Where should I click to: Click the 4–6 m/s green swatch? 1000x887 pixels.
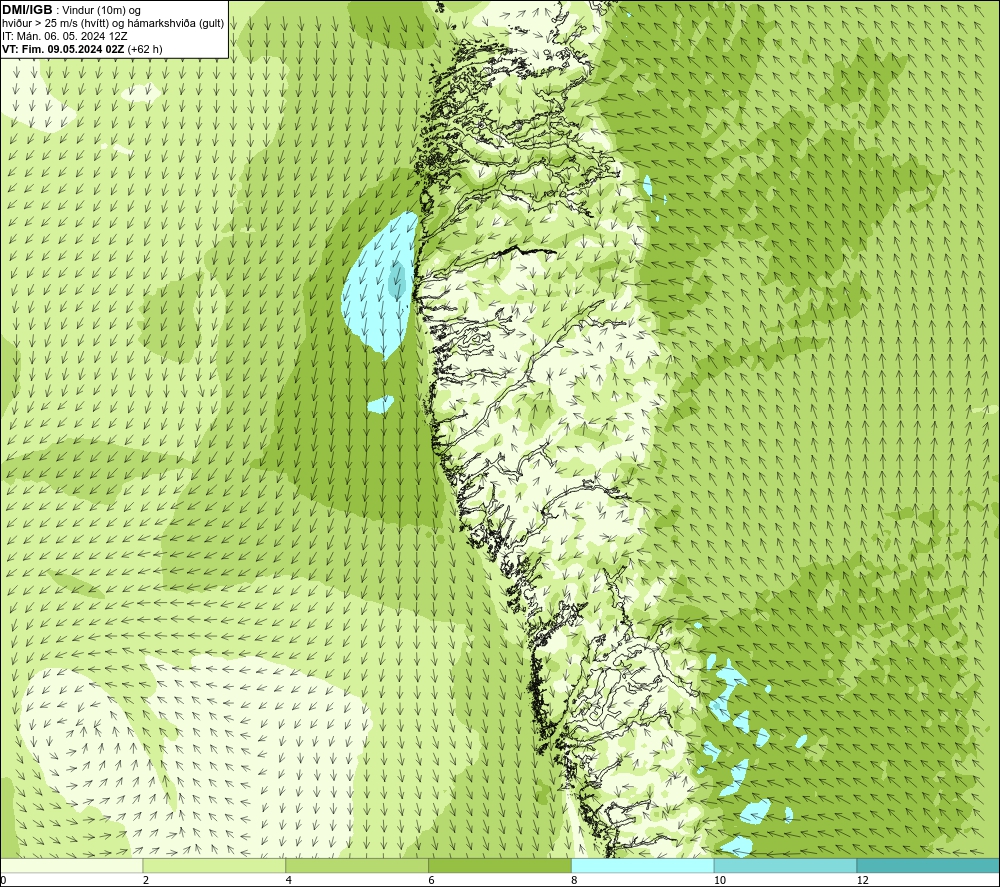point(357,865)
